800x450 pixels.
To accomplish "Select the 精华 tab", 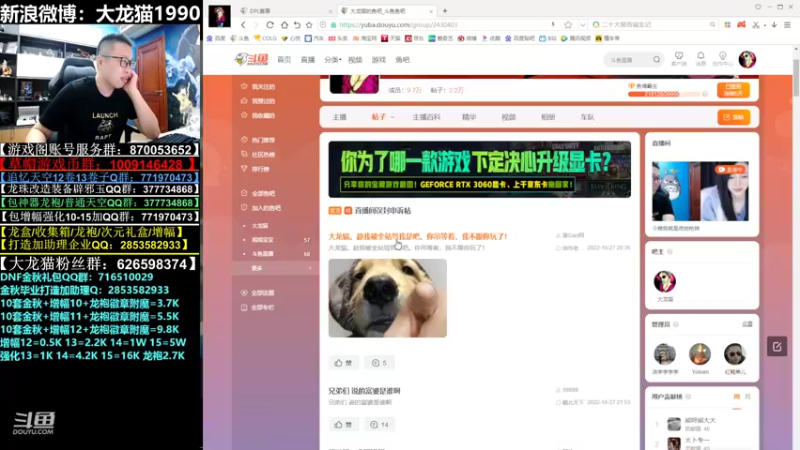I will pyautogui.click(x=469, y=117).
